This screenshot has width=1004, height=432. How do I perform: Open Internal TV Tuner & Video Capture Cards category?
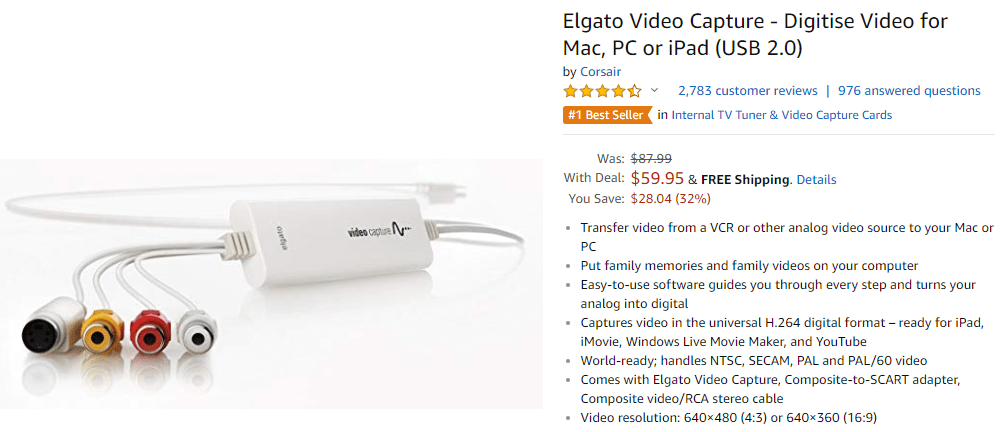click(x=781, y=115)
